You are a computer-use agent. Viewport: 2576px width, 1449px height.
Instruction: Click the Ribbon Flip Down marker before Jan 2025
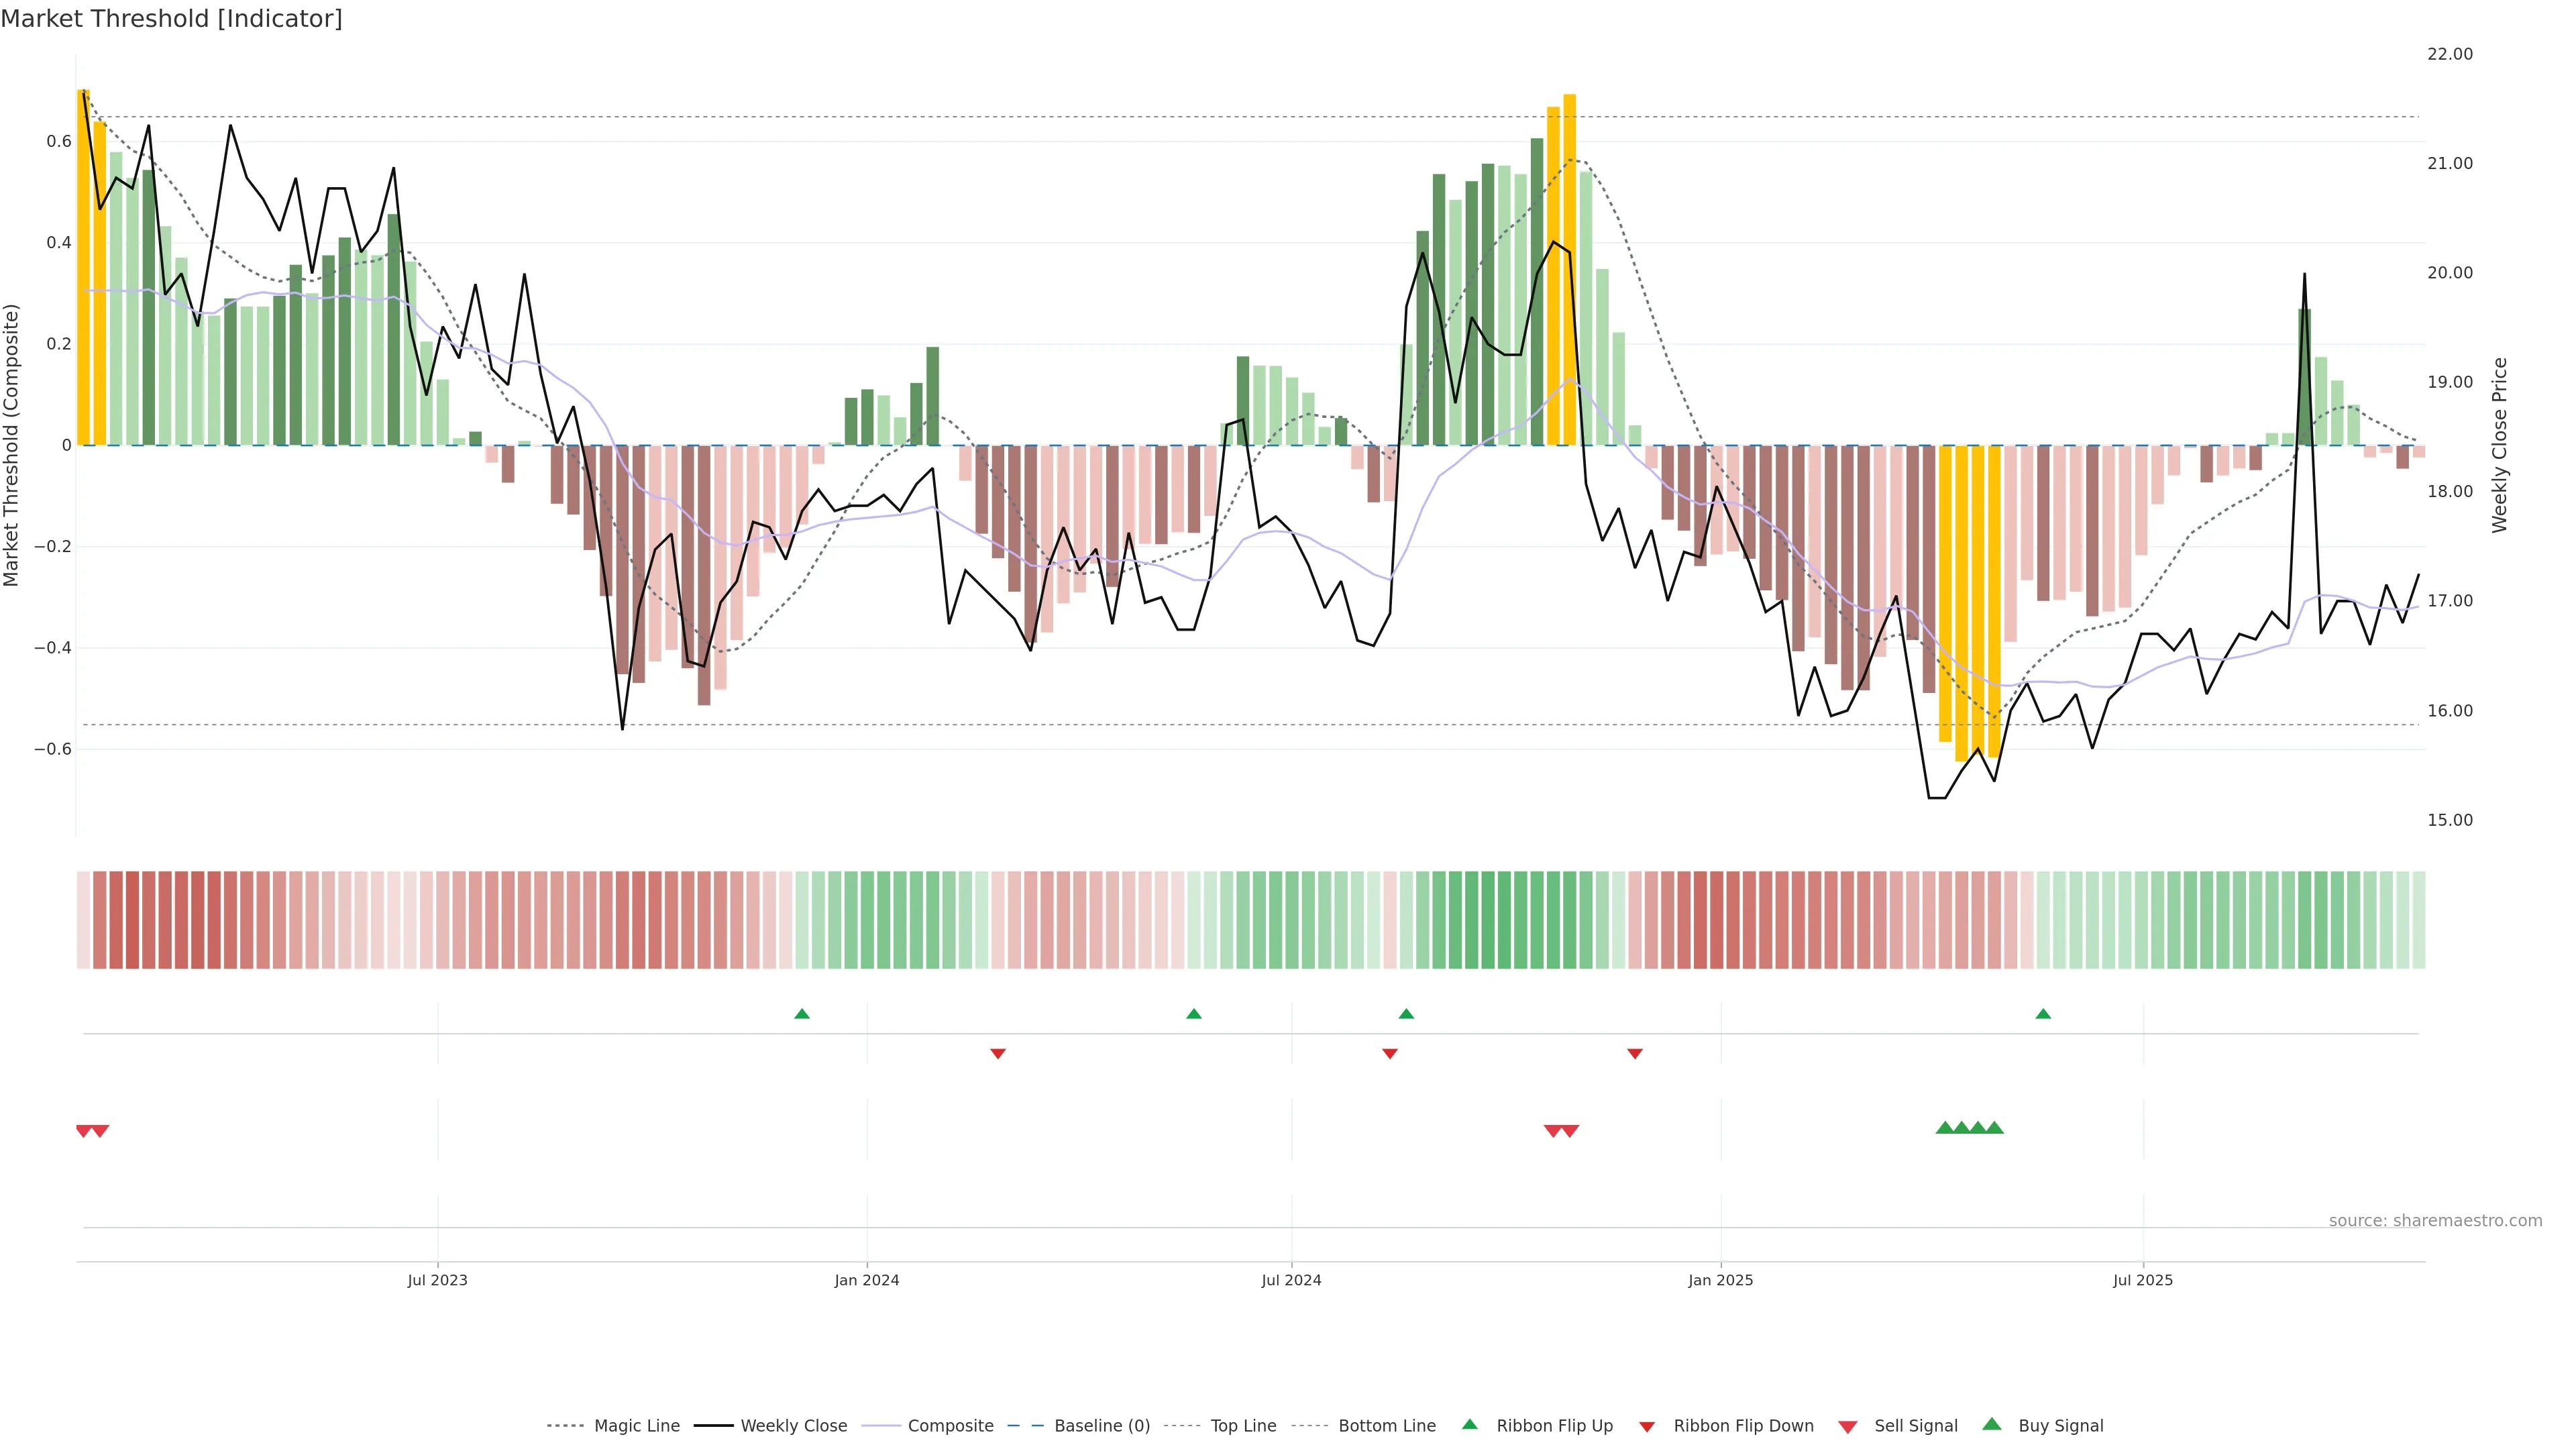1635,1053
